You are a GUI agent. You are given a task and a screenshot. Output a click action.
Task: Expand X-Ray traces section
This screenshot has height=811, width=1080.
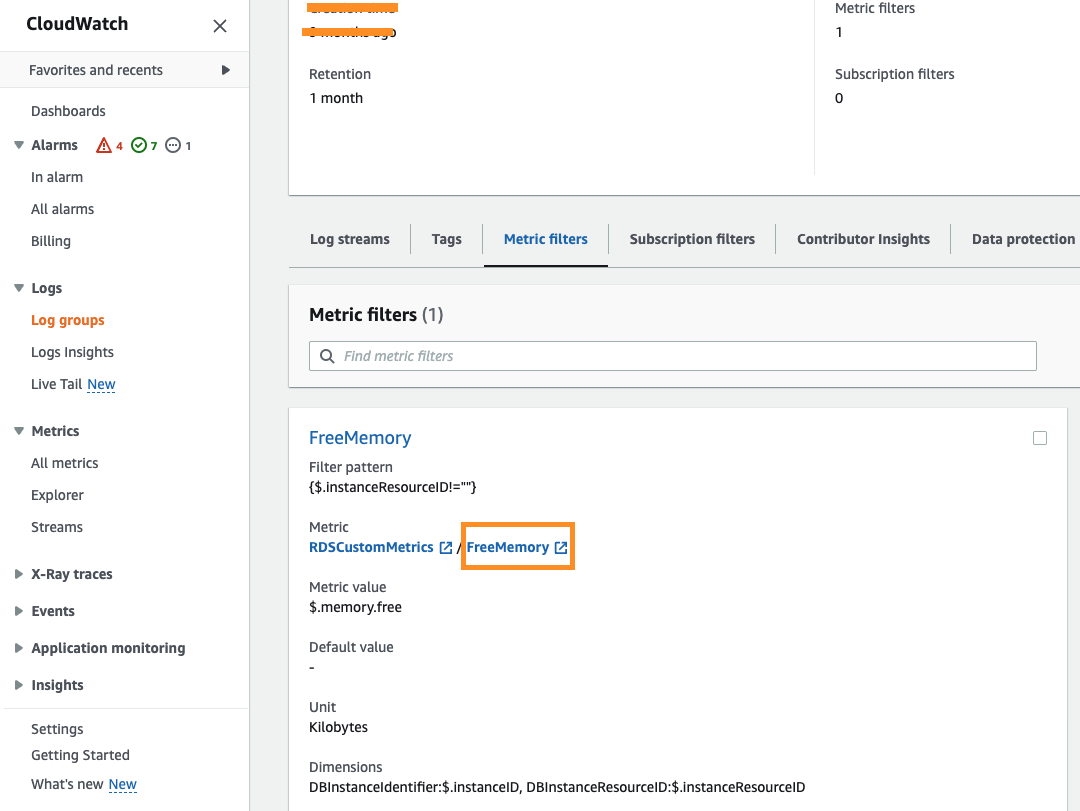click(19, 574)
